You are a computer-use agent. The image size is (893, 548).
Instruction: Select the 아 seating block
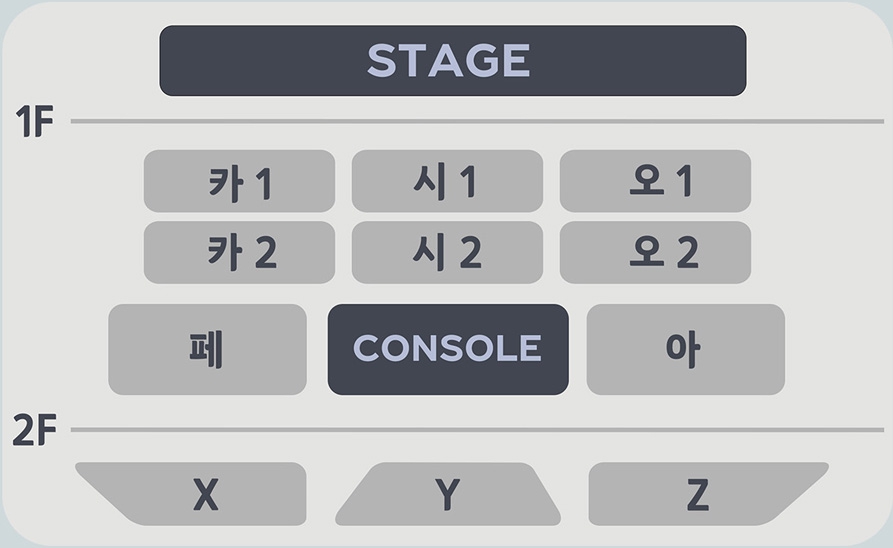tap(686, 349)
